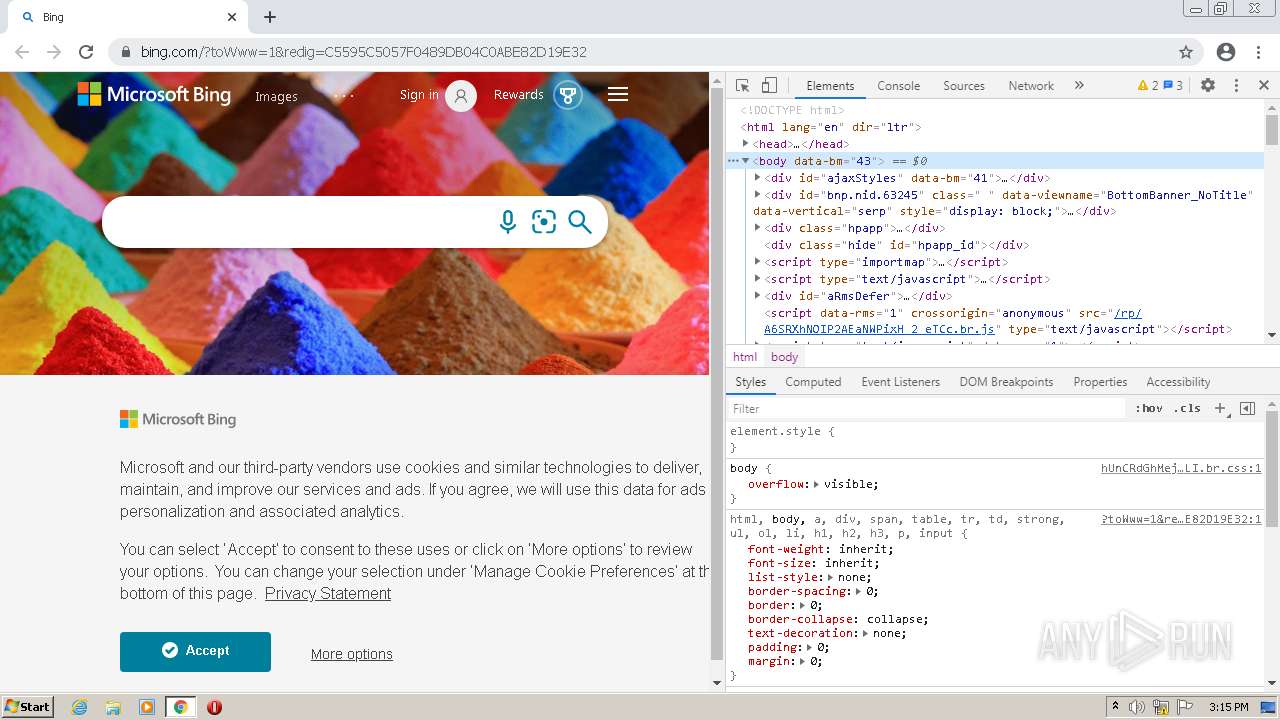Bookmark this page with the star icon
Viewport: 1280px width, 720px height.
coord(1186,52)
